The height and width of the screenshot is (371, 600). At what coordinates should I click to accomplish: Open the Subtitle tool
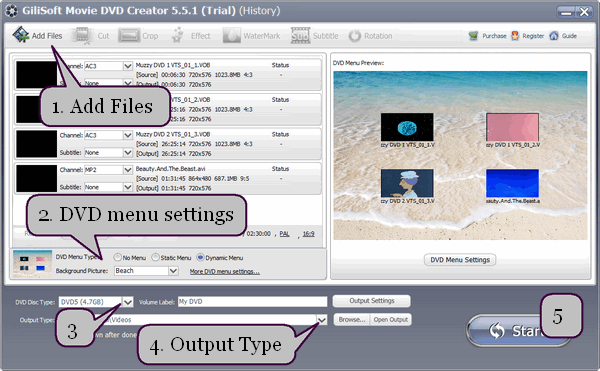coord(315,36)
